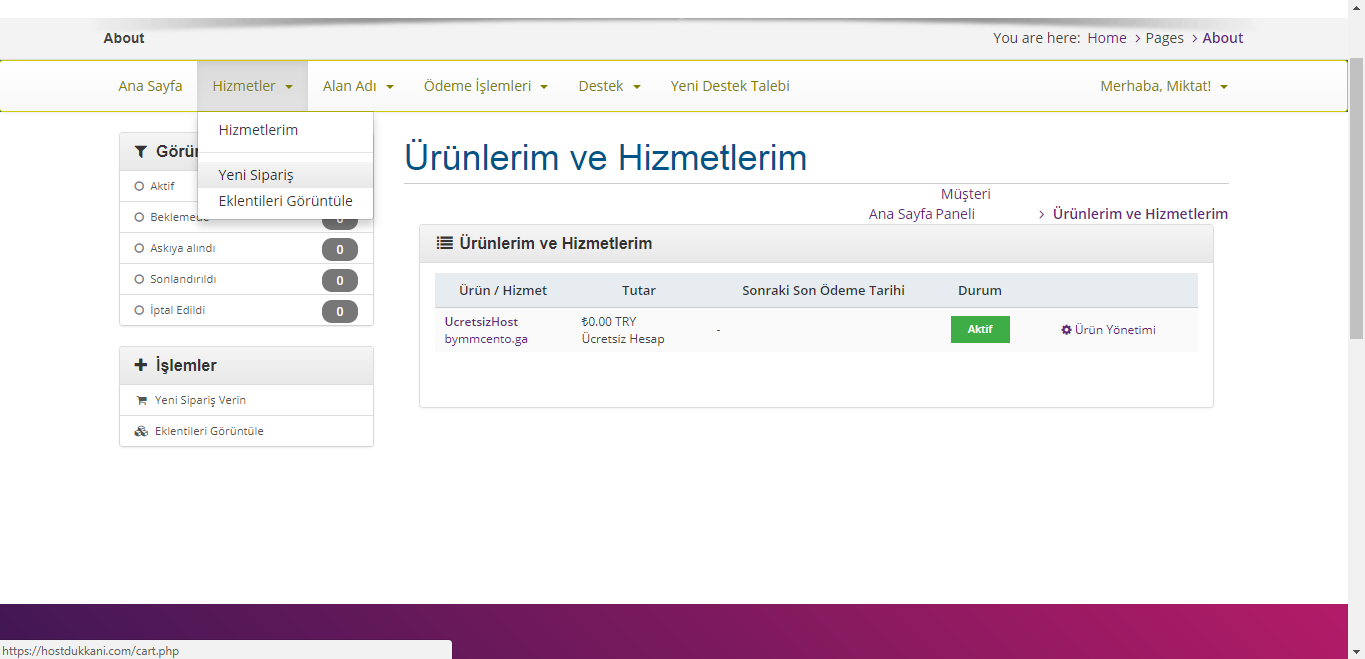Viewport: 1365px width, 659px height.
Task: Click the green Aktif status button
Action: pos(980,329)
